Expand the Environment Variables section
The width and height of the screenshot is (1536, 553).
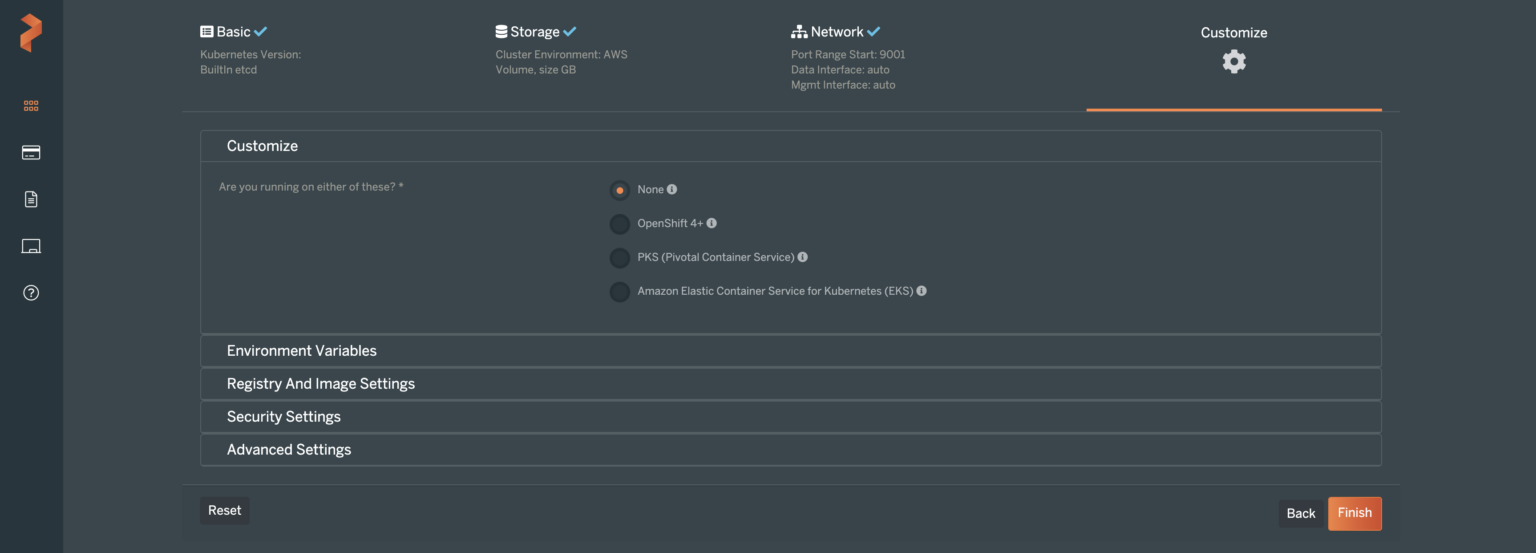pyautogui.click(x=302, y=351)
